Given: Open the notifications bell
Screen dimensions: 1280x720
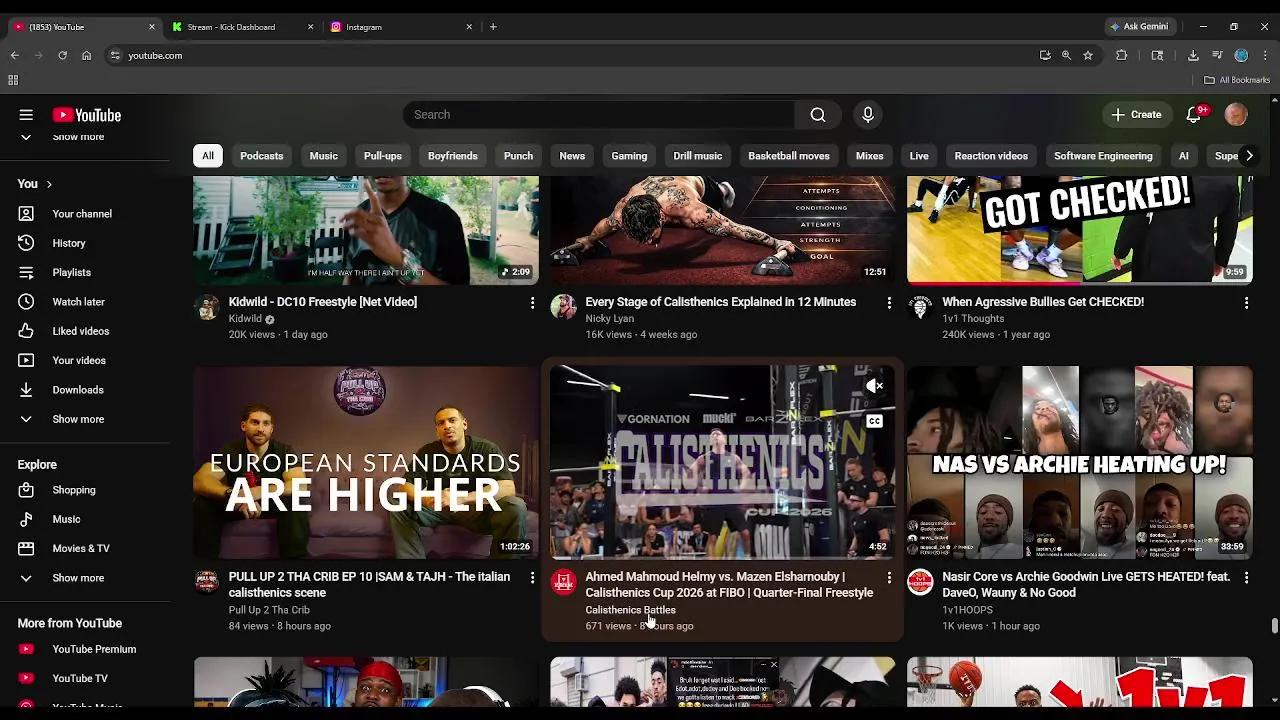Looking at the screenshot, I should (1194, 115).
